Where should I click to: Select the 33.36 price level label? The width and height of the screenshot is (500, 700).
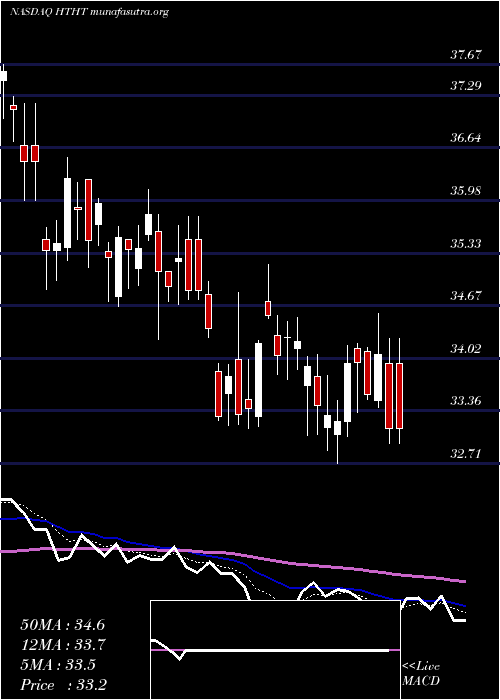tap(465, 401)
